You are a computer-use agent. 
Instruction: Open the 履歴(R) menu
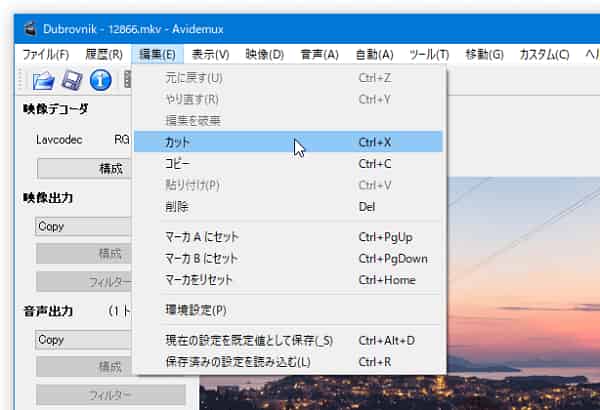(104, 54)
